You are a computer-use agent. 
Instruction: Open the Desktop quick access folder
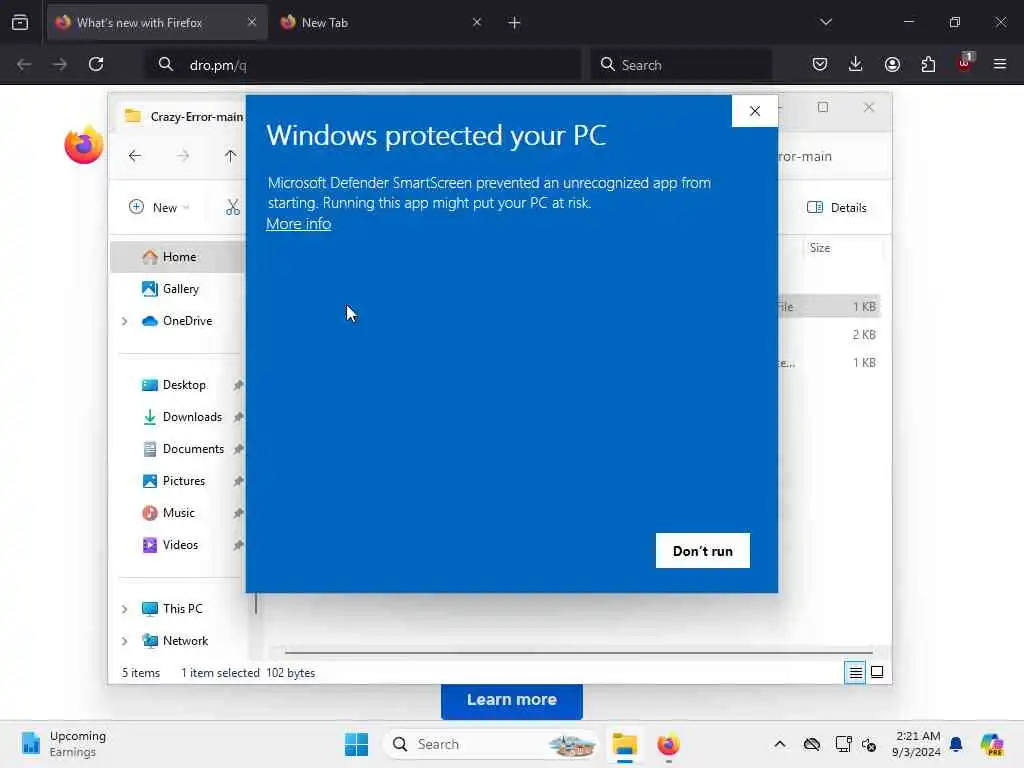175,385
